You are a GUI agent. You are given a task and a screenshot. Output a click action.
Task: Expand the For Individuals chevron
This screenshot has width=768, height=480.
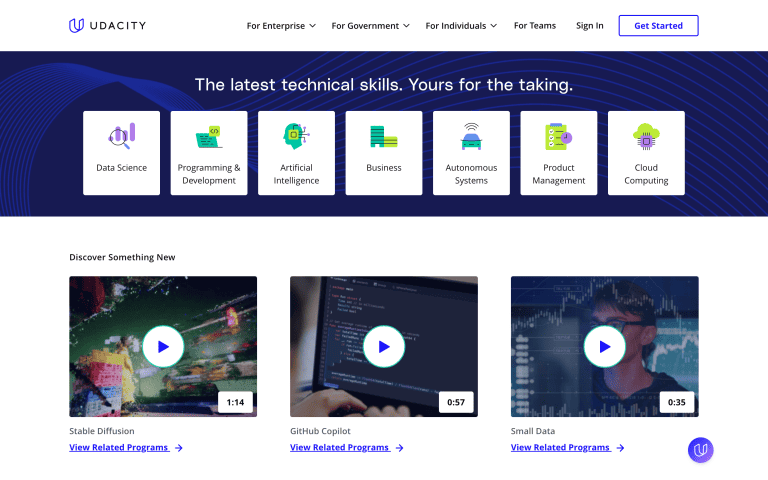[x=494, y=25]
